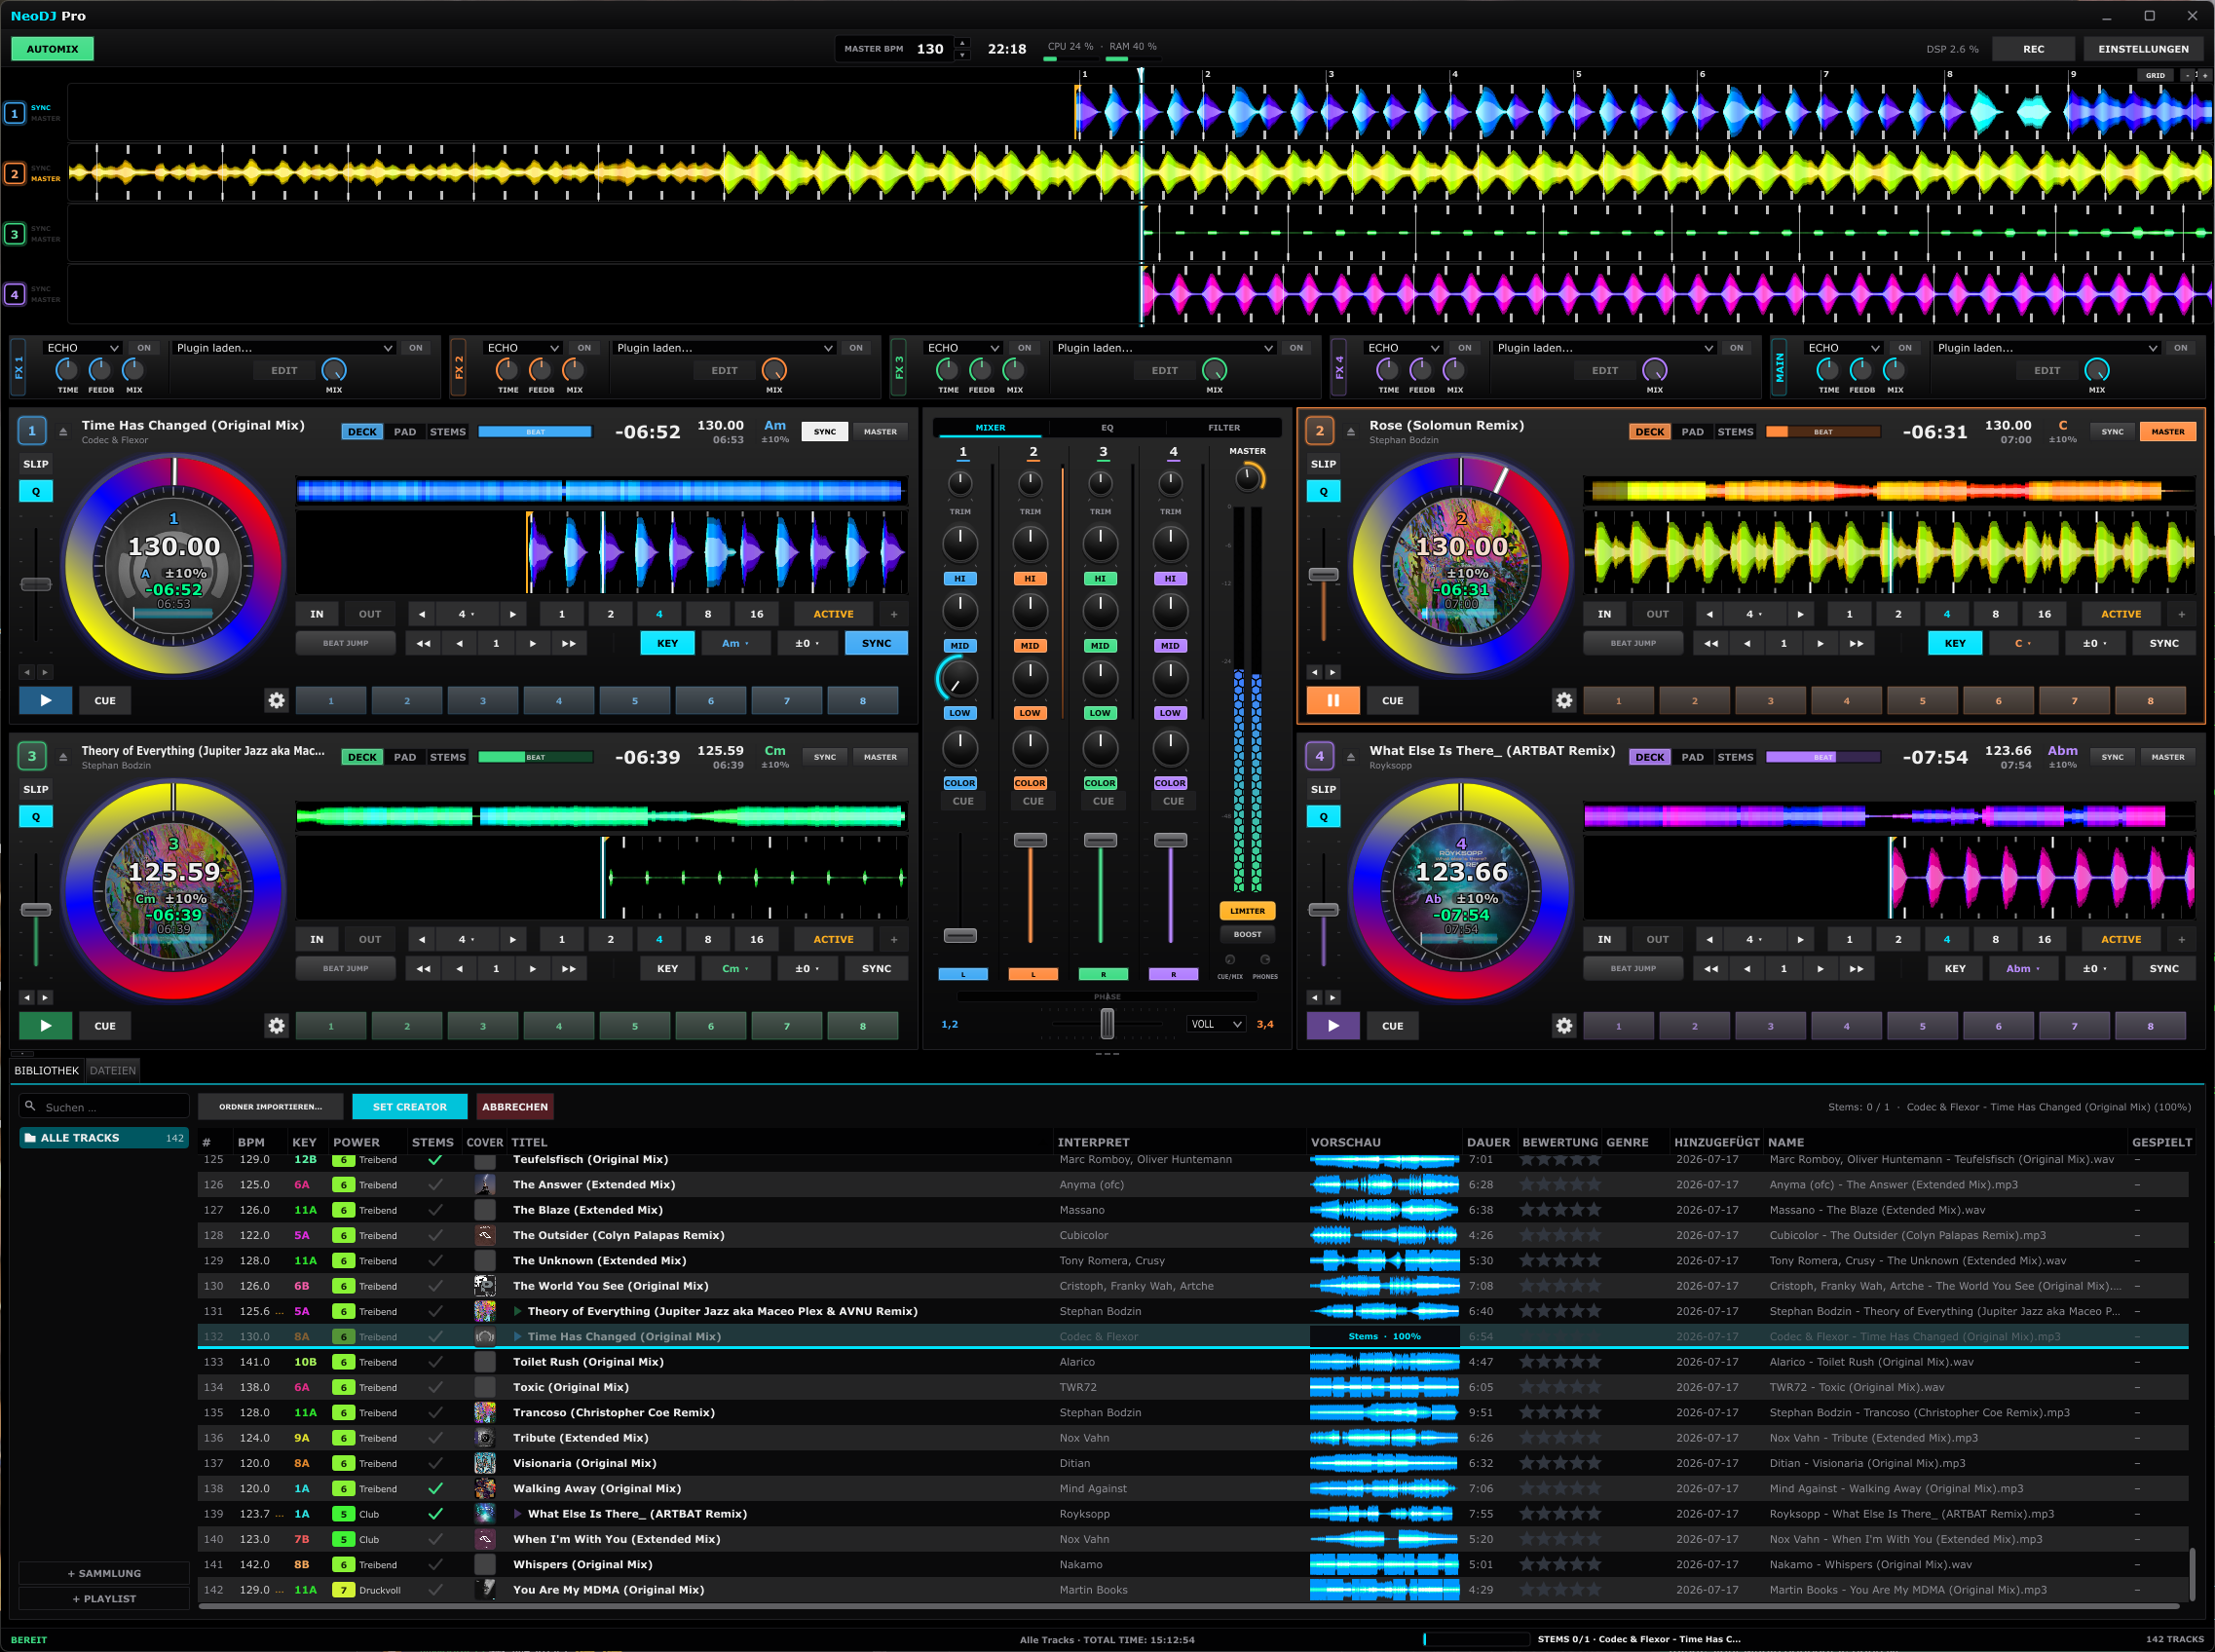The image size is (2215, 1652).
Task: Switch to mixer EQ tab
Action: (1107, 428)
